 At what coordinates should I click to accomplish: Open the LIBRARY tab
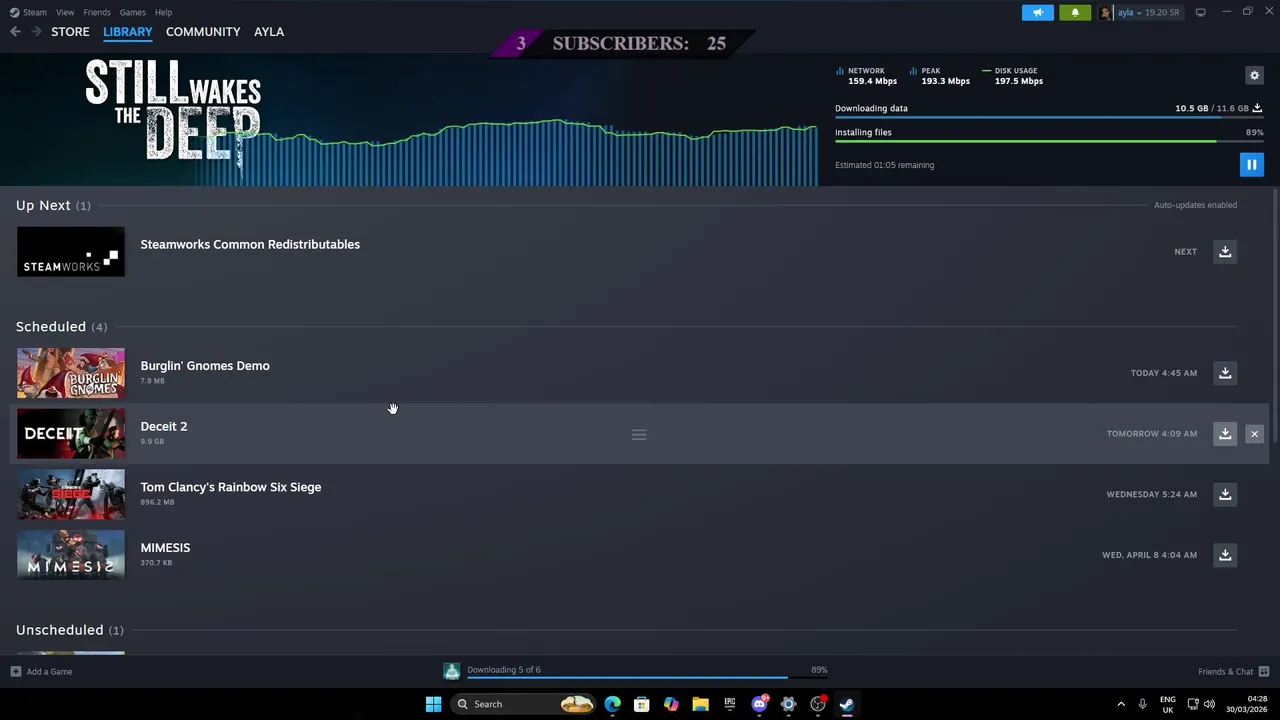pyautogui.click(x=128, y=32)
